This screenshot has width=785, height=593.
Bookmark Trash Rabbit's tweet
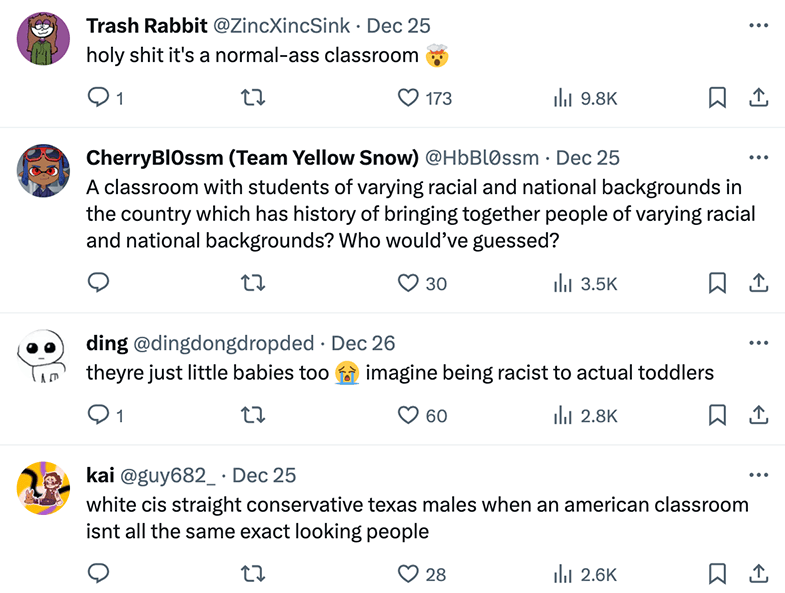point(717,98)
